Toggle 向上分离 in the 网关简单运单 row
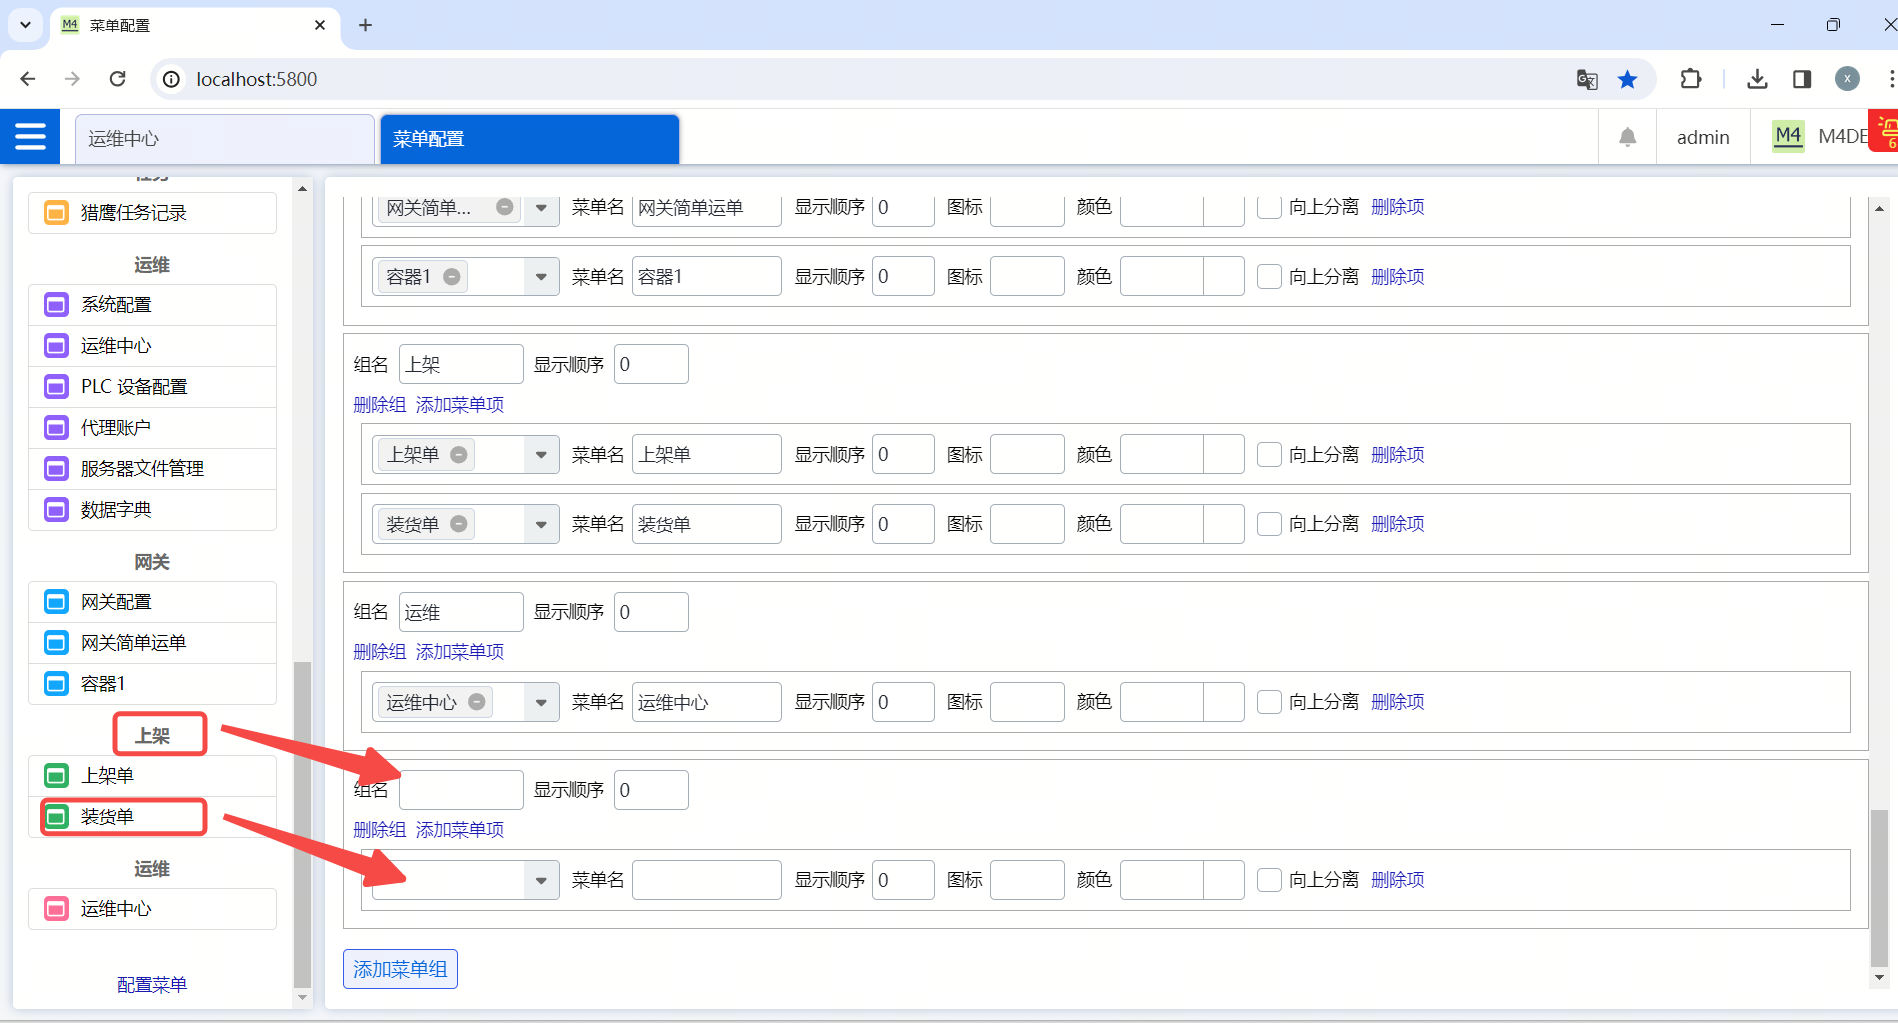 click(1269, 207)
